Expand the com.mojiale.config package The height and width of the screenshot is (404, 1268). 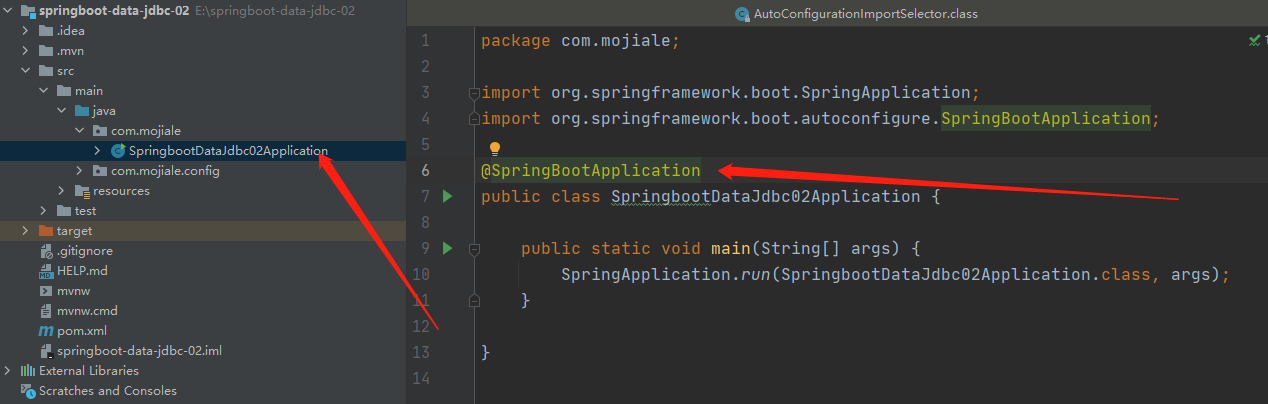click(x=80, y=171)
